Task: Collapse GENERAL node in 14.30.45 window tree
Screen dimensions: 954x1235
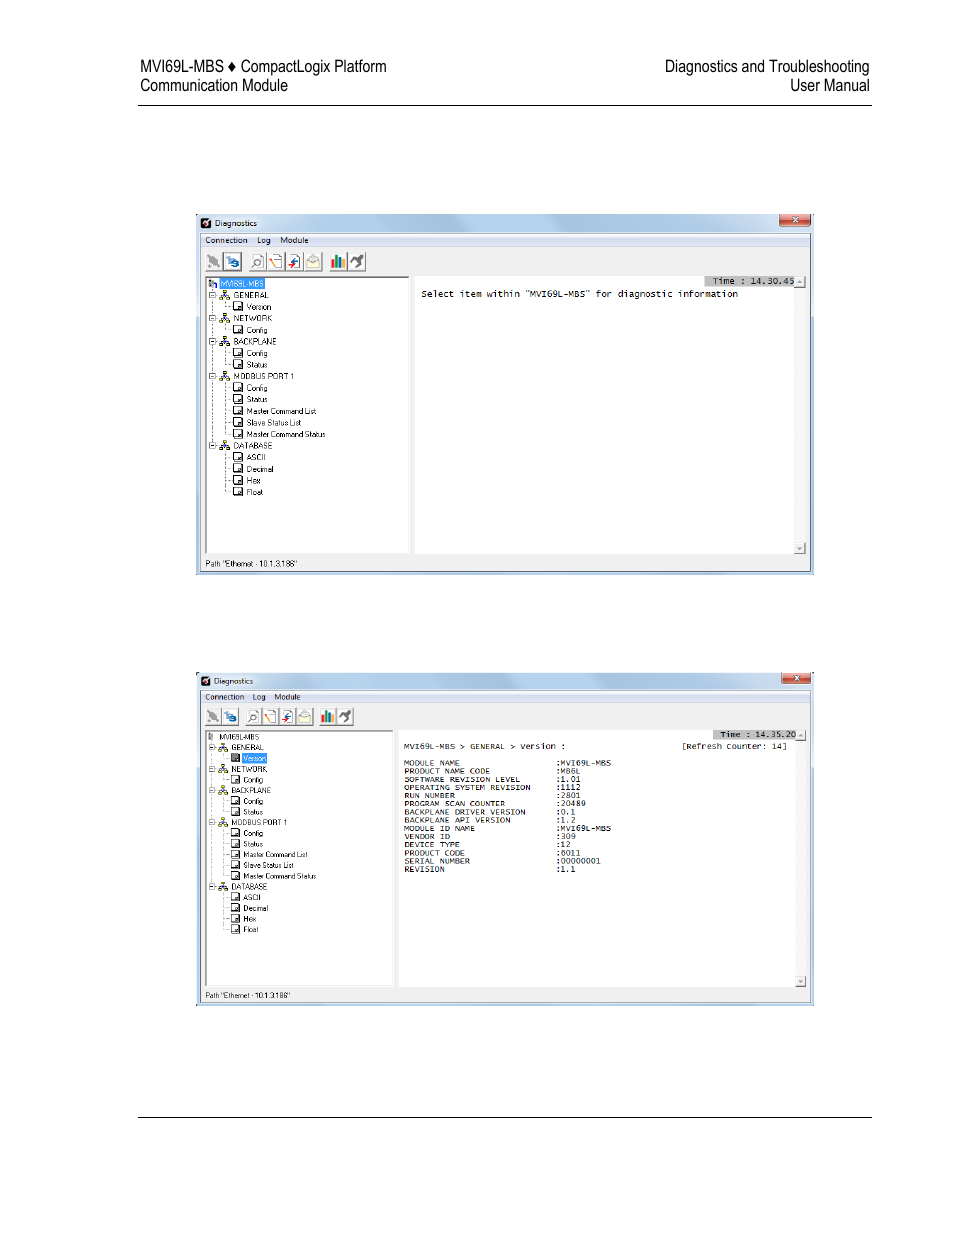Action: coord(212,295)
